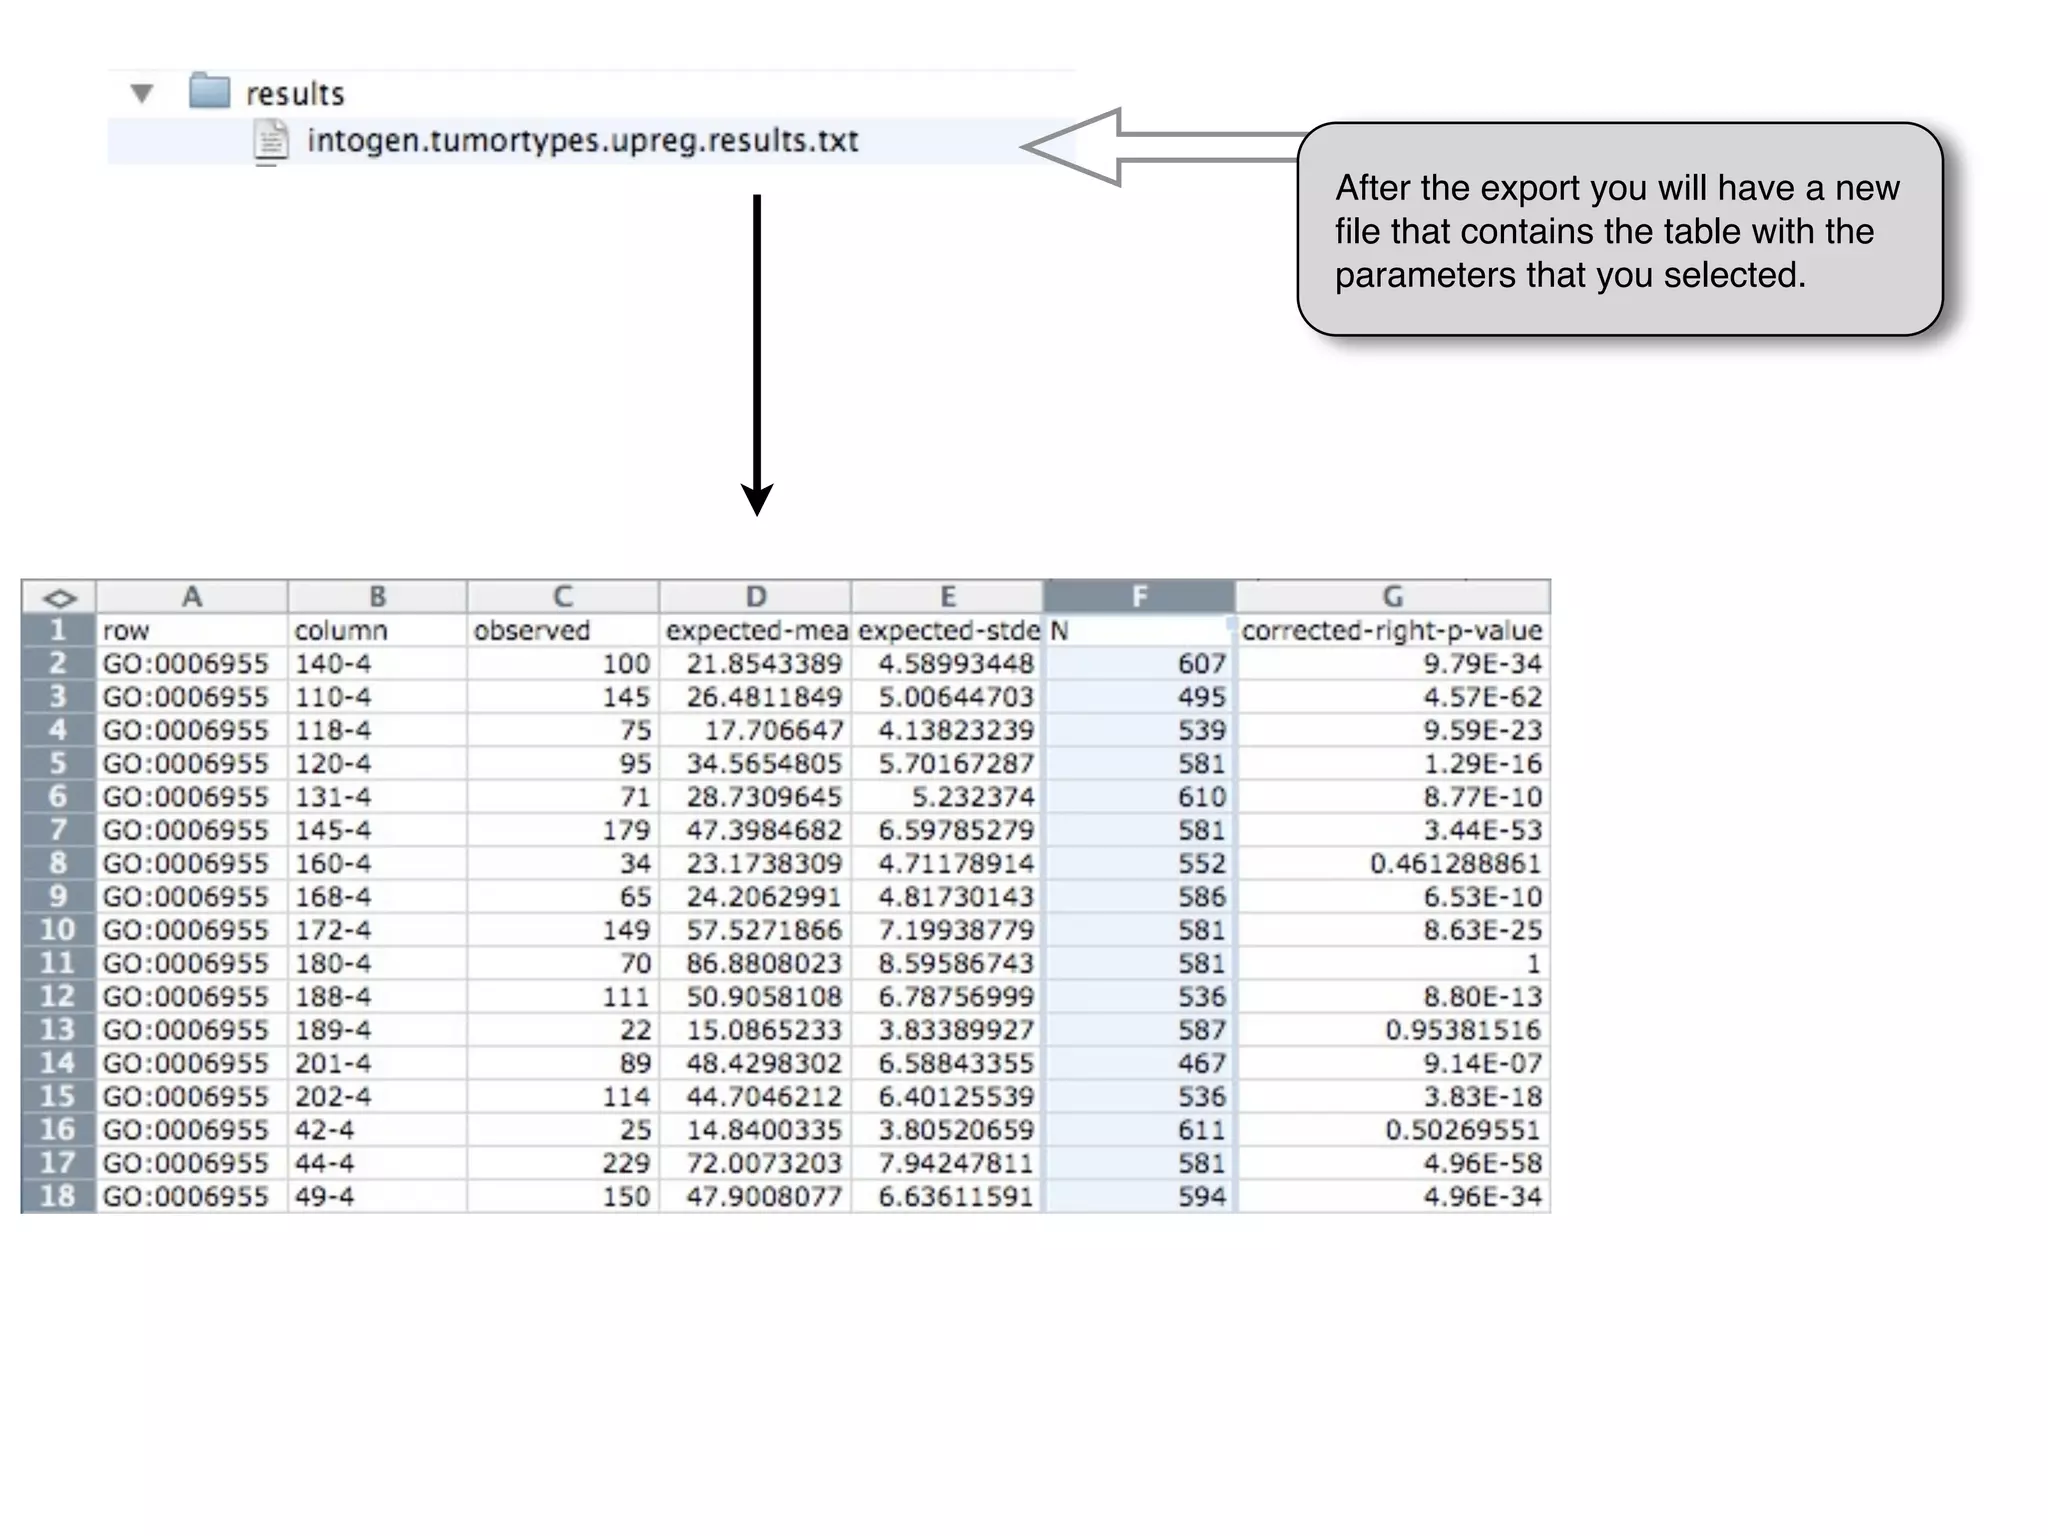Click expected-stdev cell '4.58993448'
This screenshot has height=1536, width=2048.
pos(947,663)
